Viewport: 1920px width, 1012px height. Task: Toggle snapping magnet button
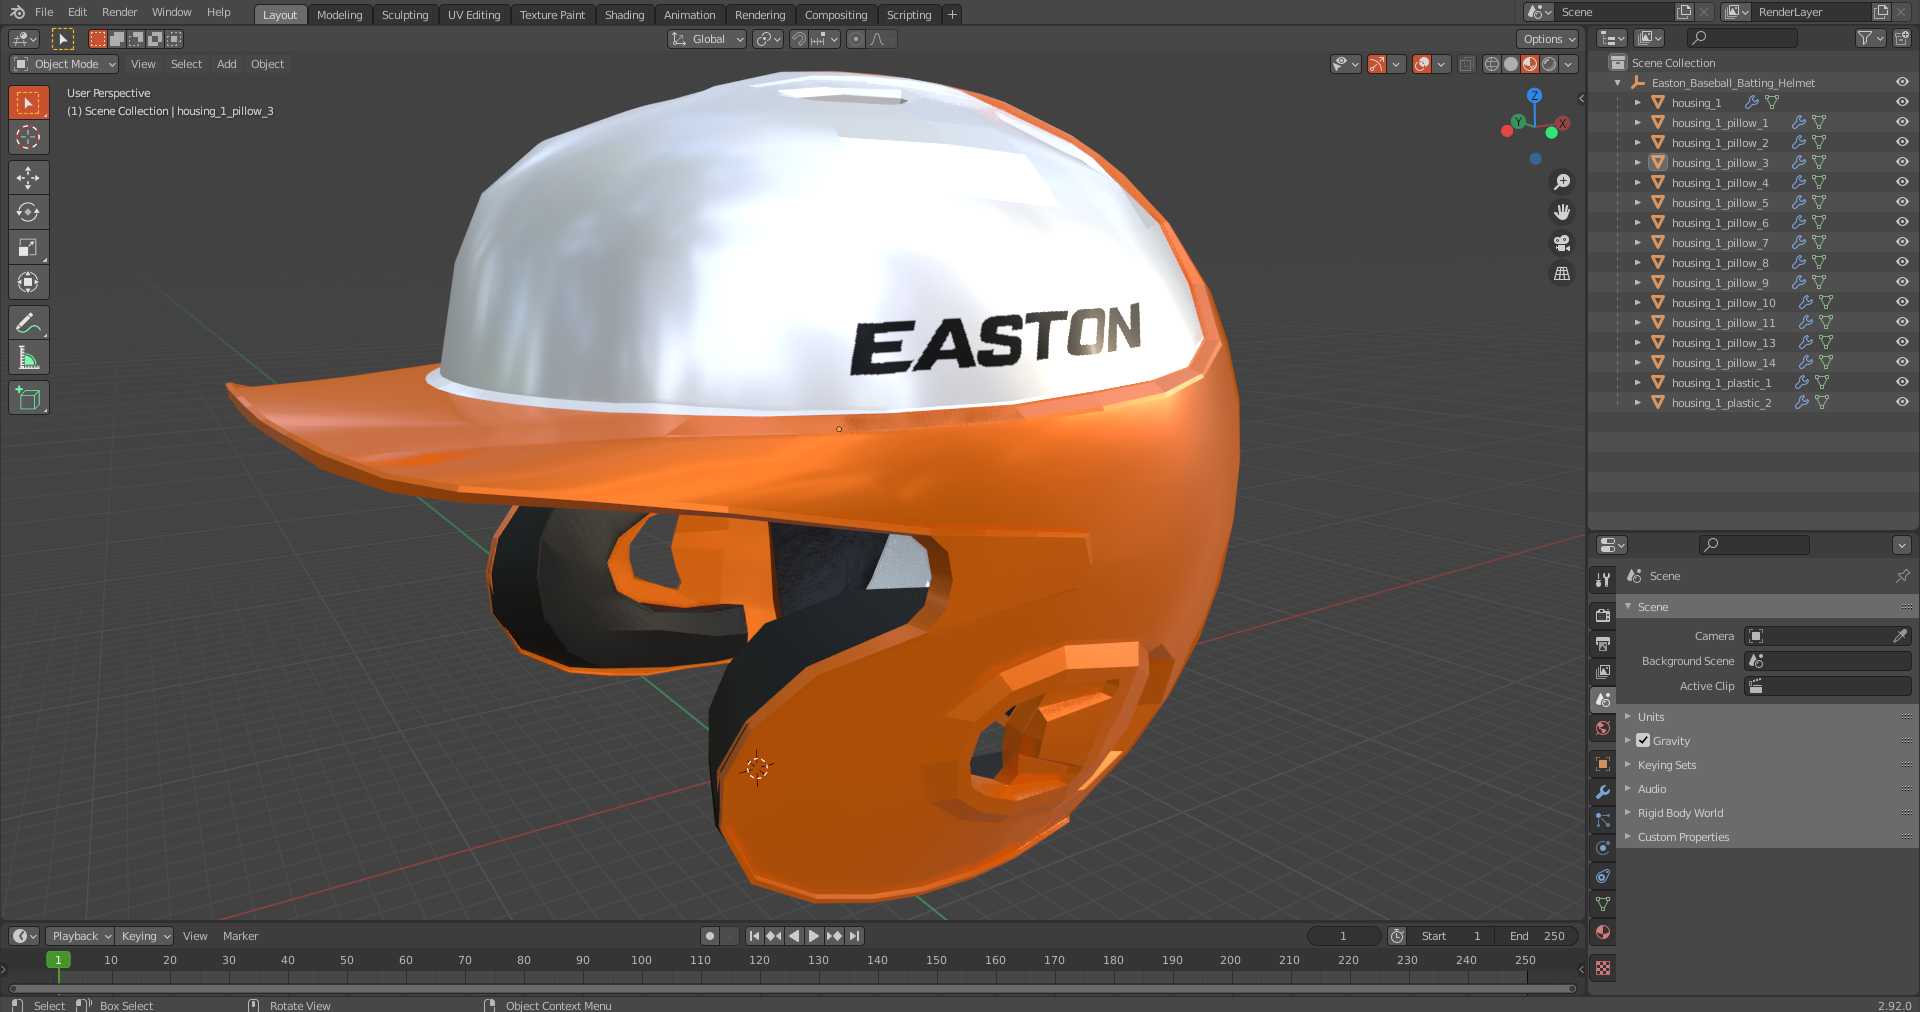click(799, 39)
